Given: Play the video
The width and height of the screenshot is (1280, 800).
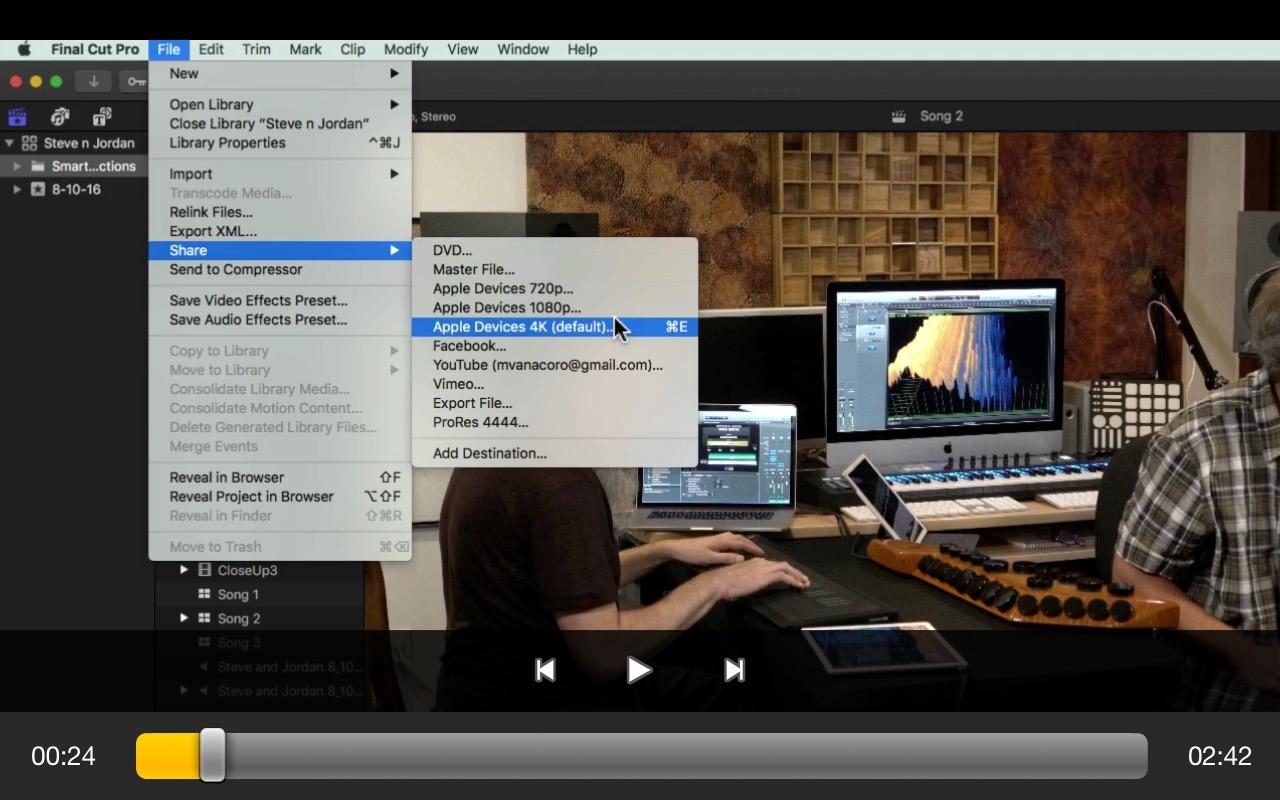Looking at the screenshot, I should (x=639, y=670).
